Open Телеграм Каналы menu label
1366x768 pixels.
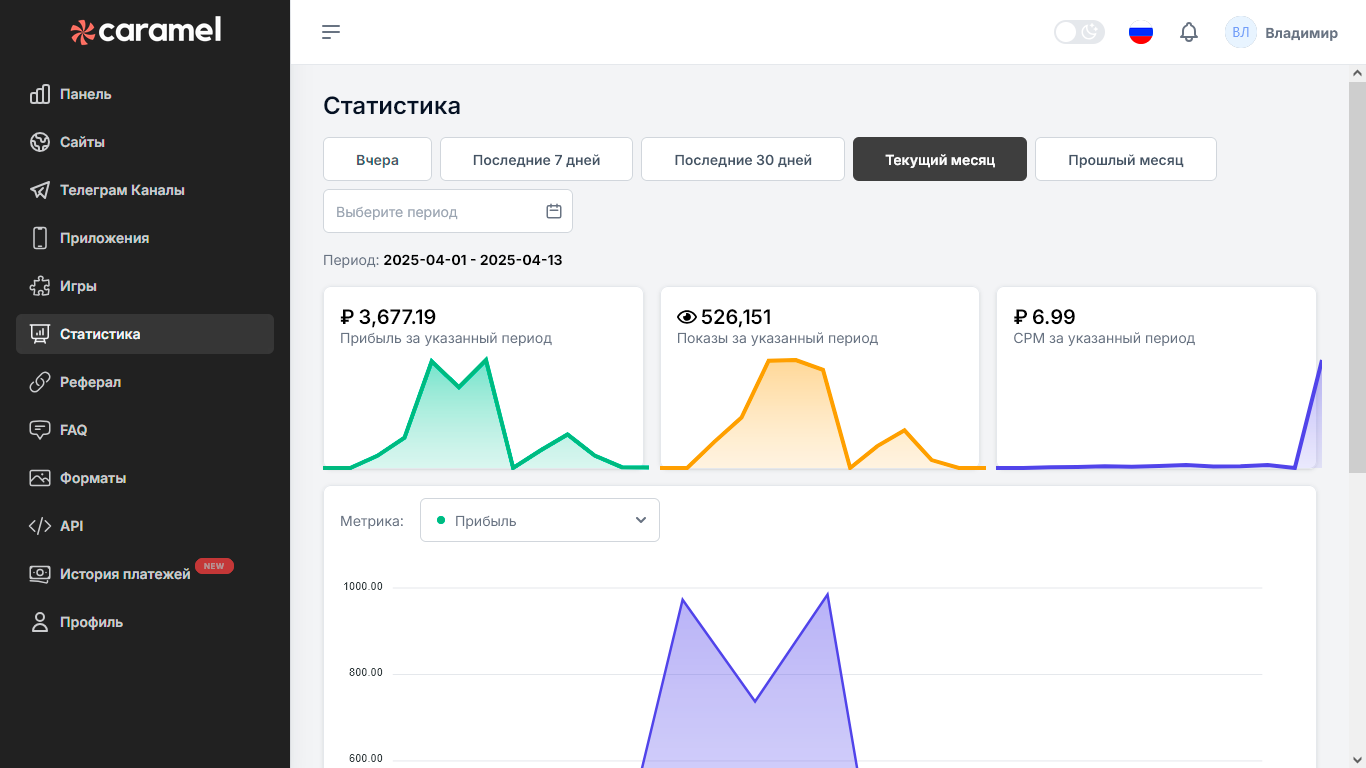click(122, 190)
